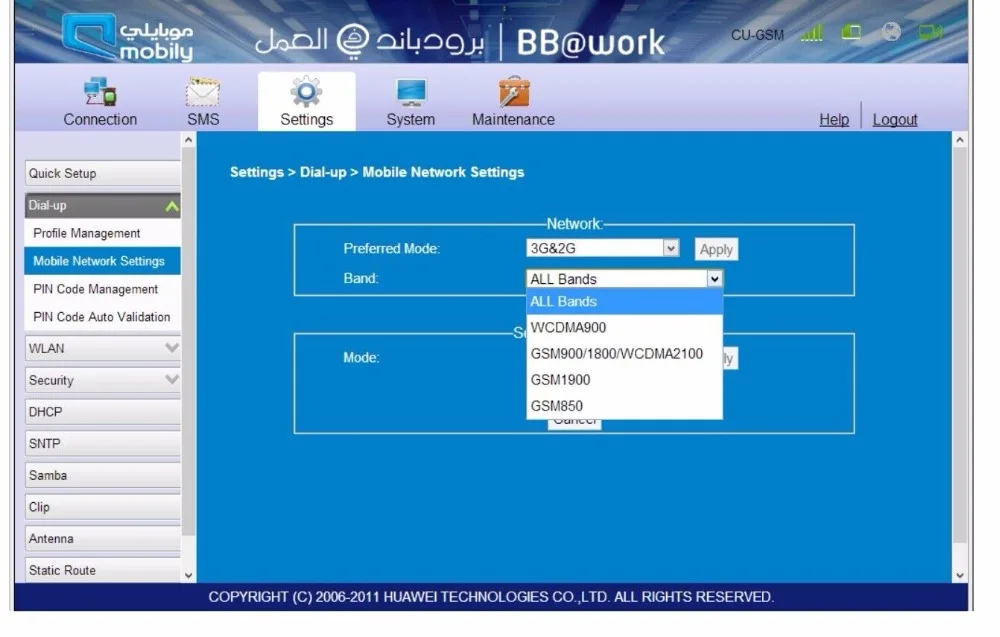The width and height of the screenshot is (1000, 637).
Task: Open Samba settings in sidebar
Action: pos(103,476)
